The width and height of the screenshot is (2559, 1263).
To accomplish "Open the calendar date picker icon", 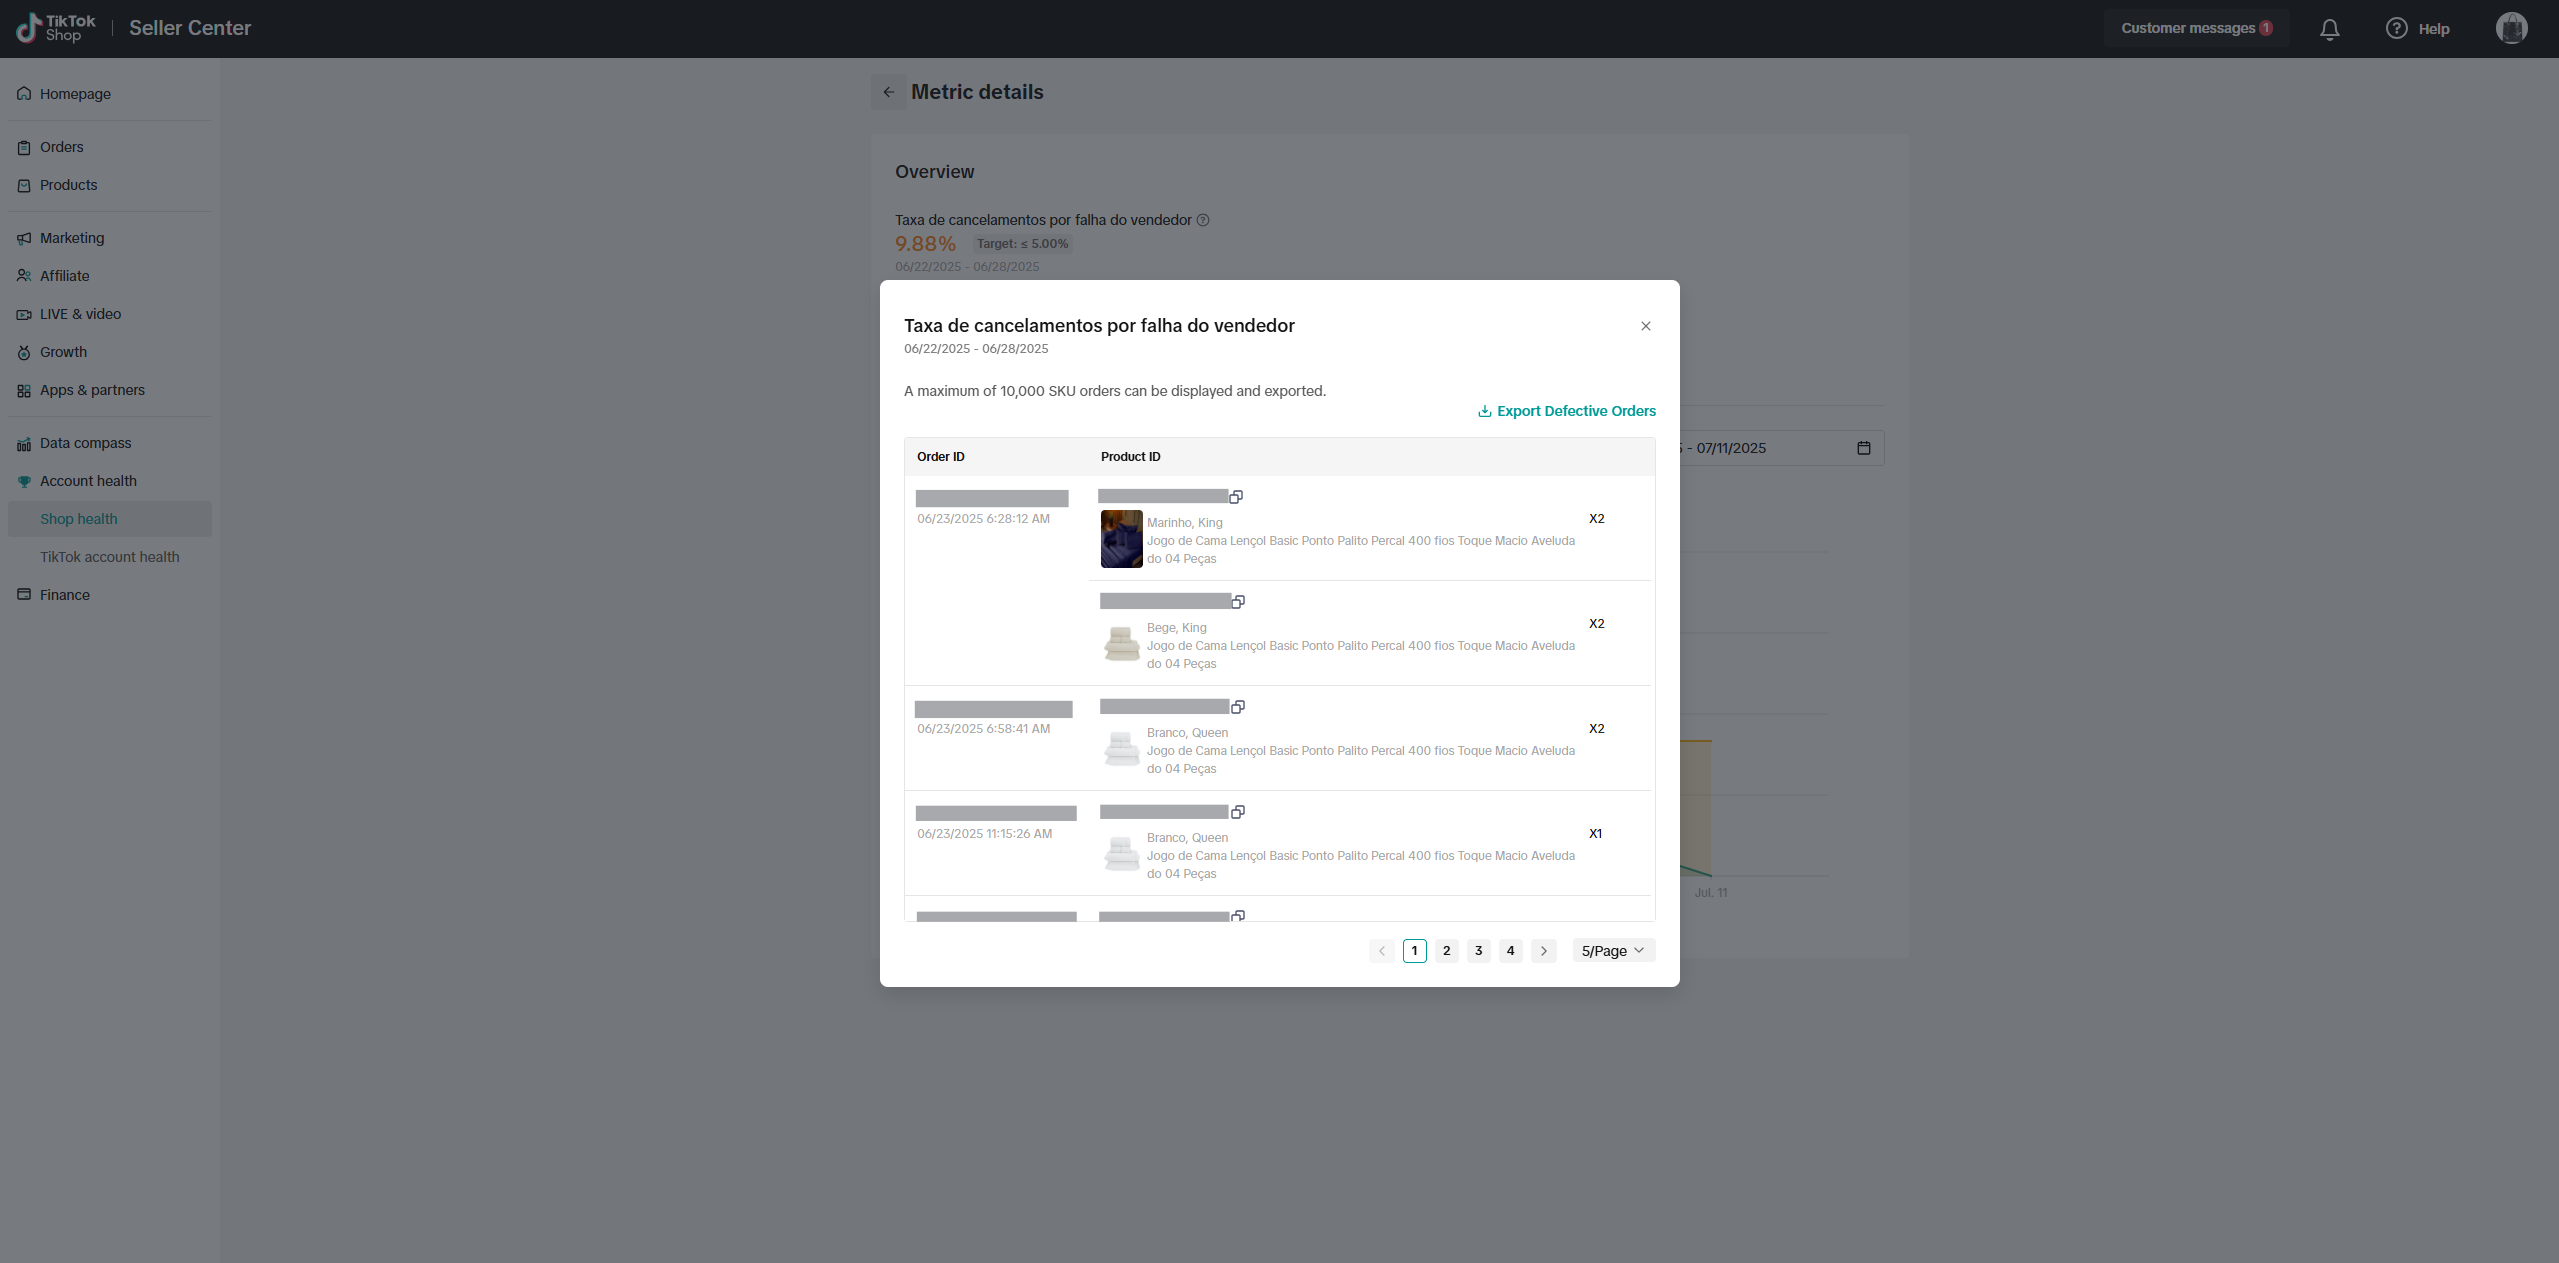I will coord(1863,448).
